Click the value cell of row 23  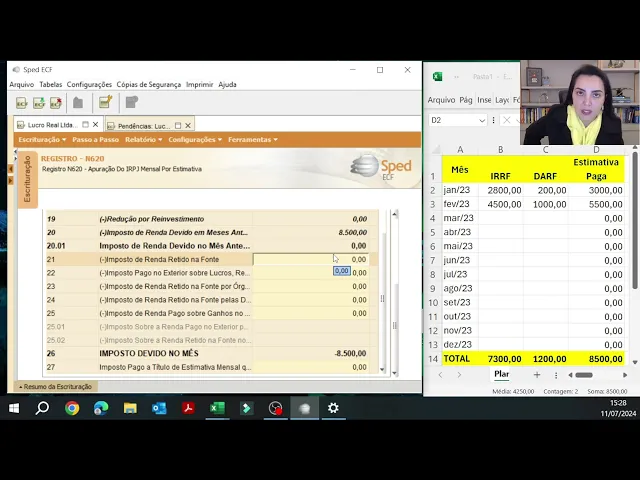[x=311, y=286]
